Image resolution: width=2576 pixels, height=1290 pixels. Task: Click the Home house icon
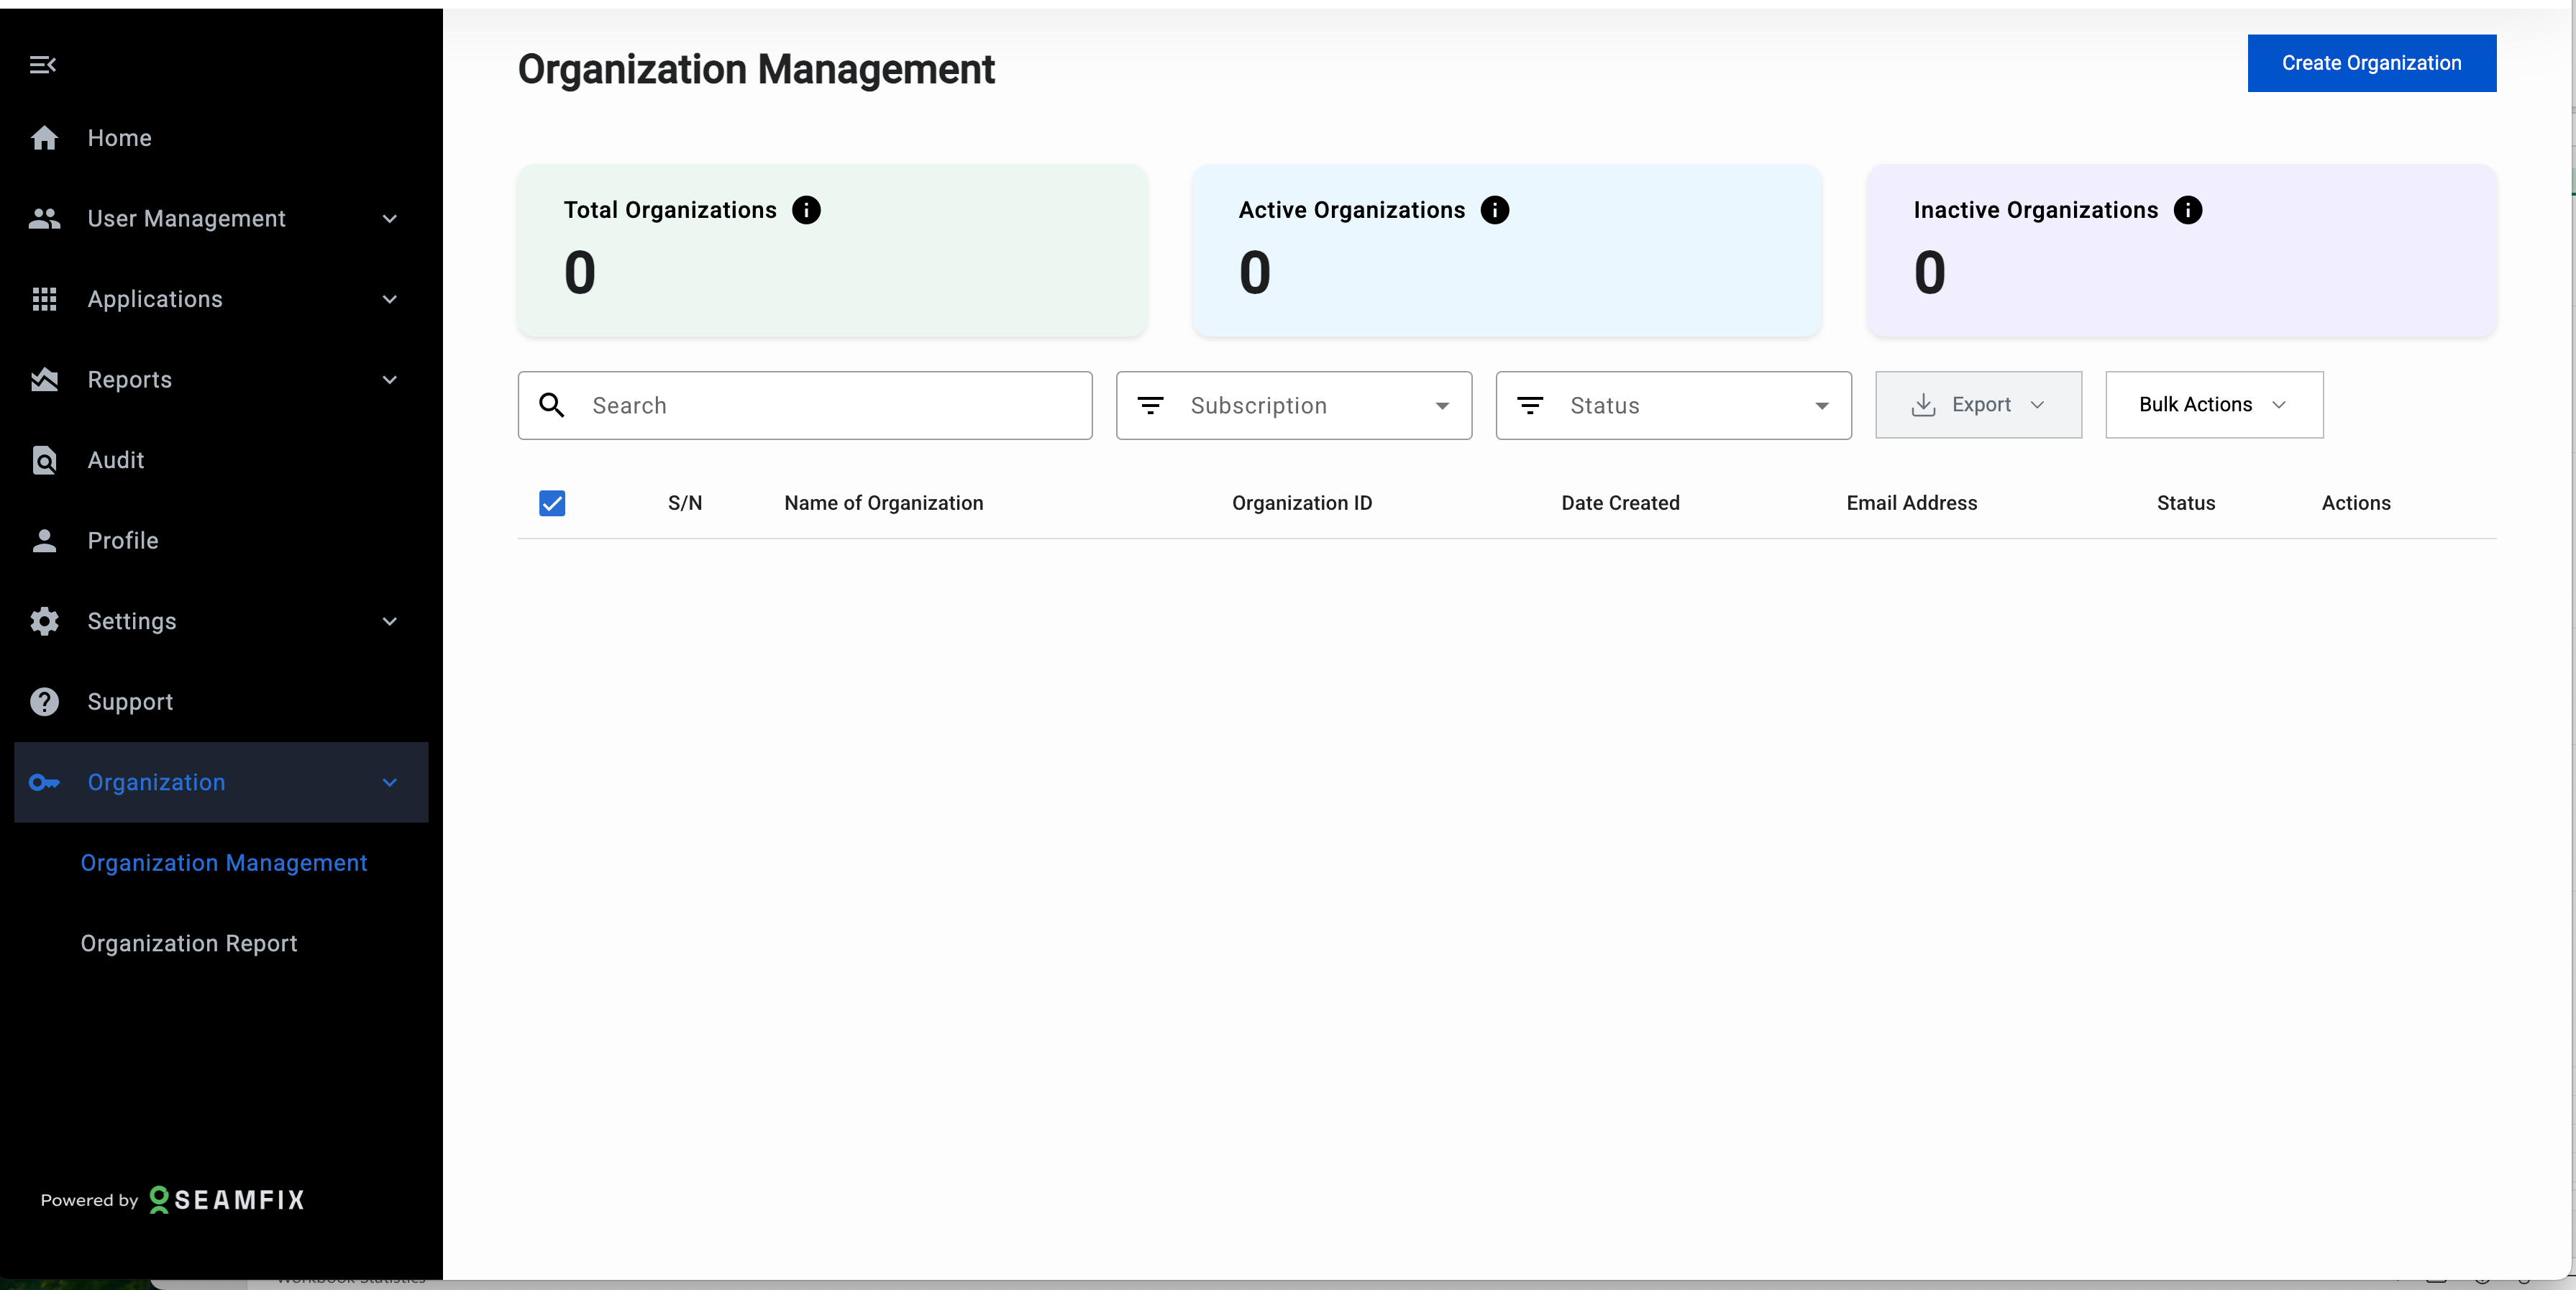44,138
